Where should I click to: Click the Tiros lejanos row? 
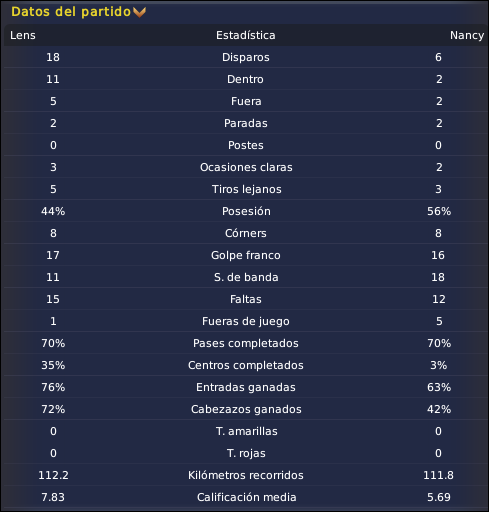tap(246, 189)
